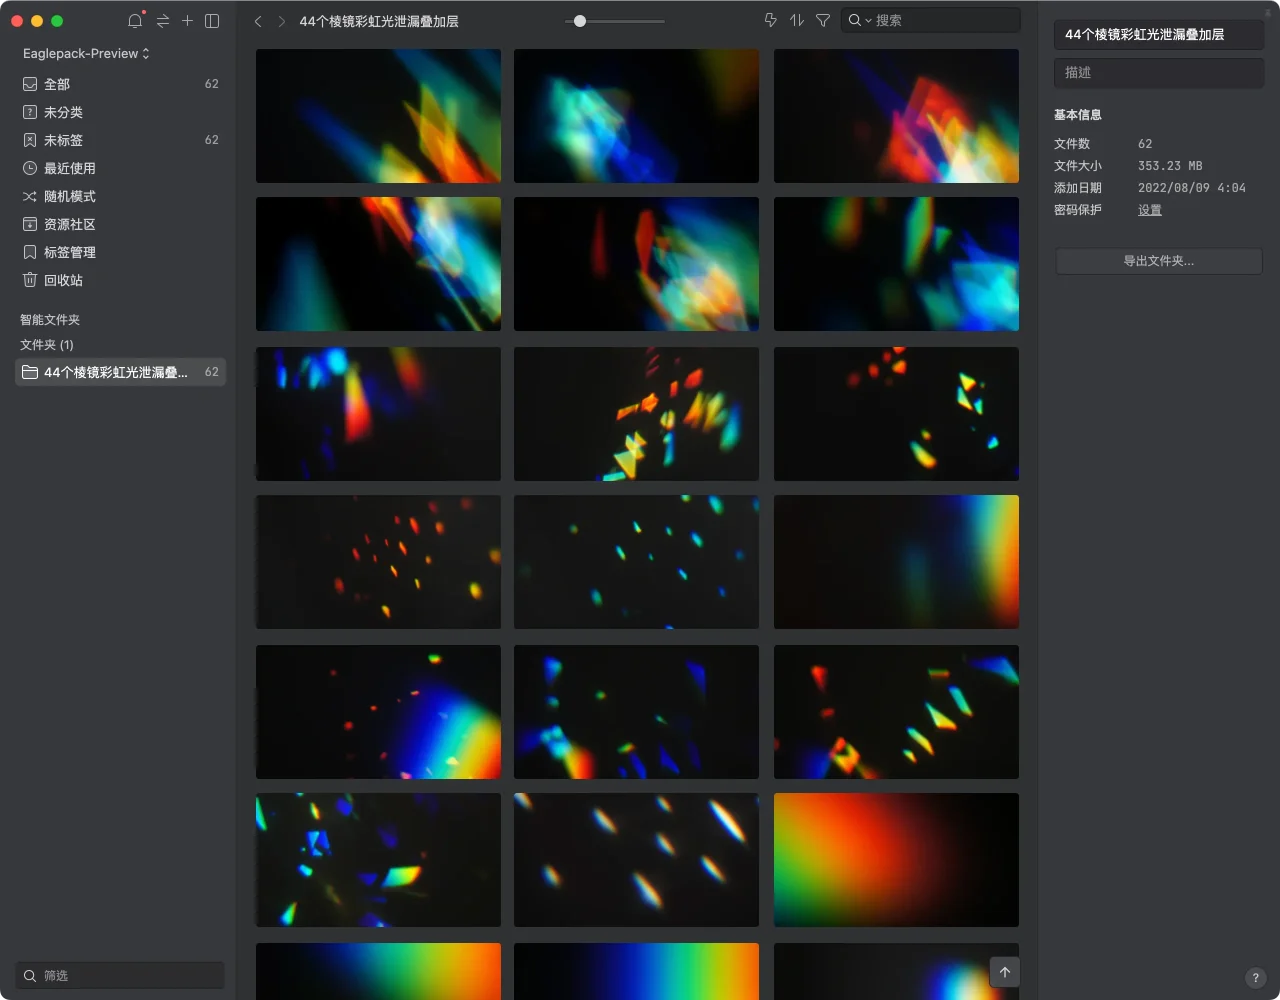The width and height of the screenshot is (1280, 1000).
Task: Click the 基本信息 heading
Action: (x=1078, y=115)
